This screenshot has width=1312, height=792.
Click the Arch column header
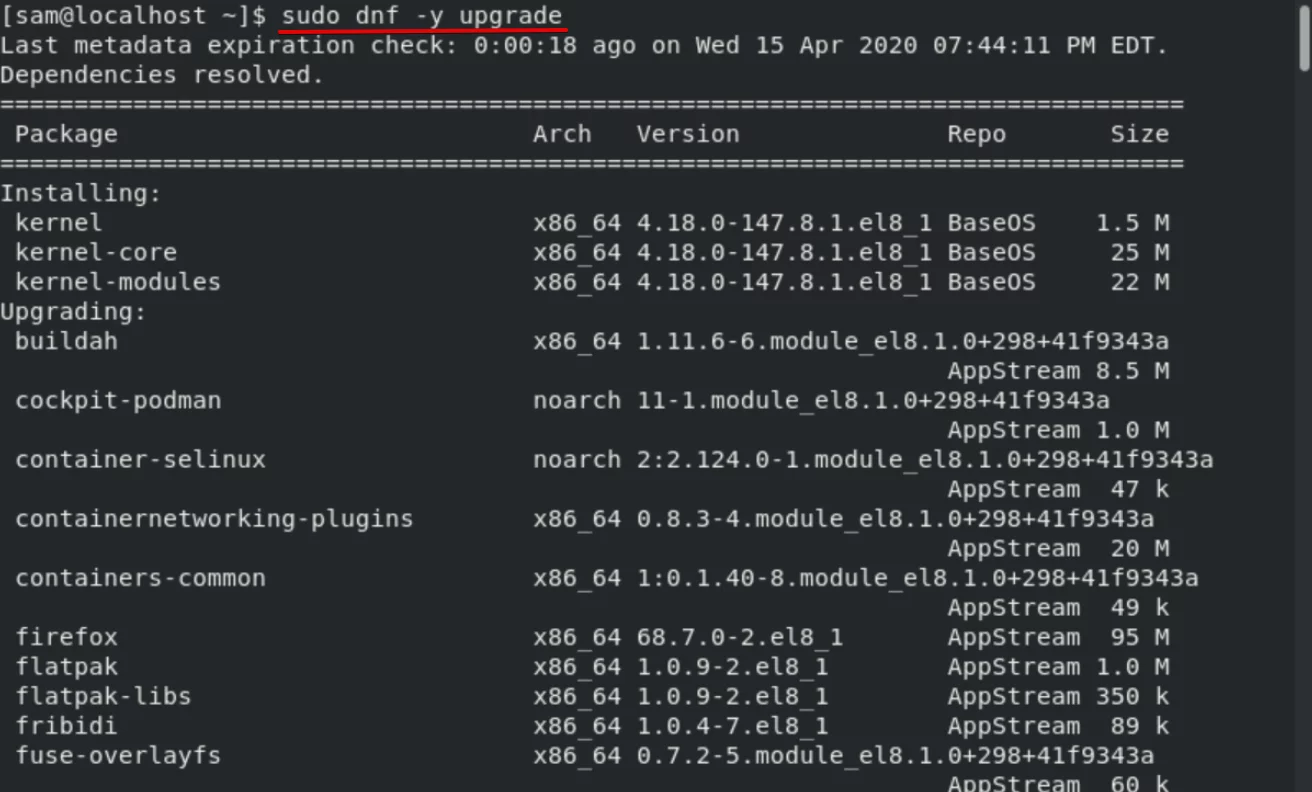coord(562,134)
